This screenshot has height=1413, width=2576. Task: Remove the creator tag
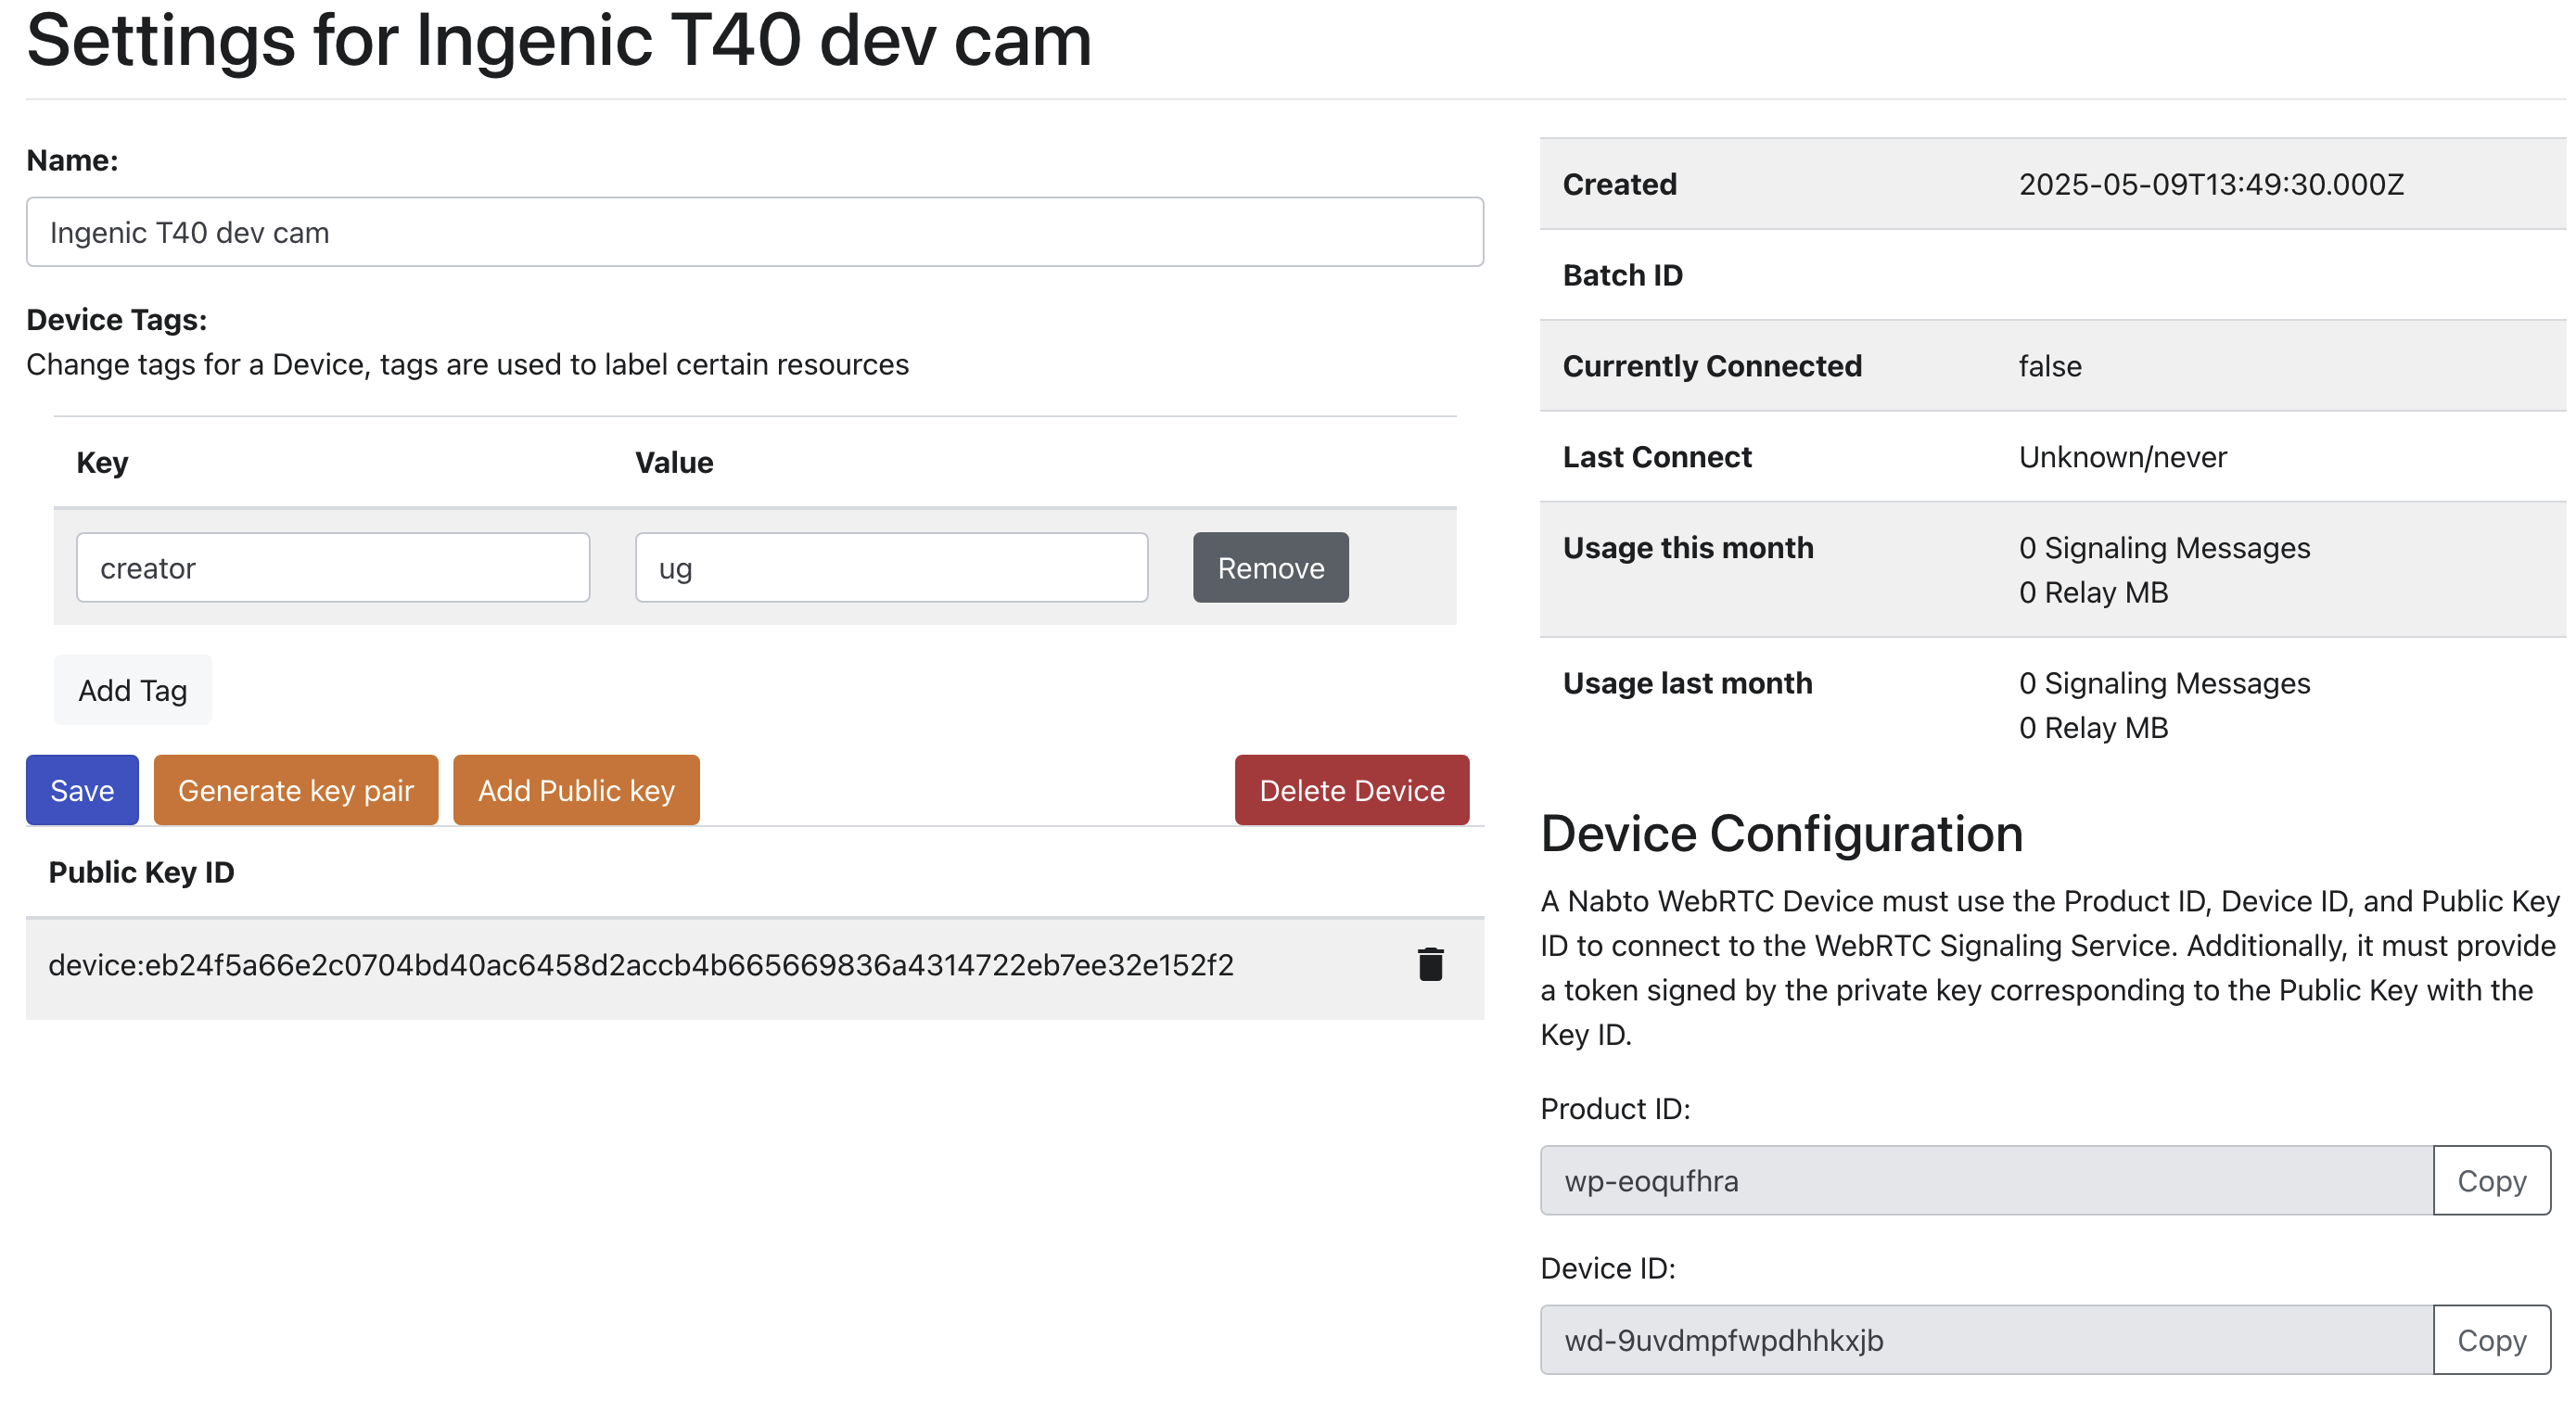click(x=1270, y=567)
